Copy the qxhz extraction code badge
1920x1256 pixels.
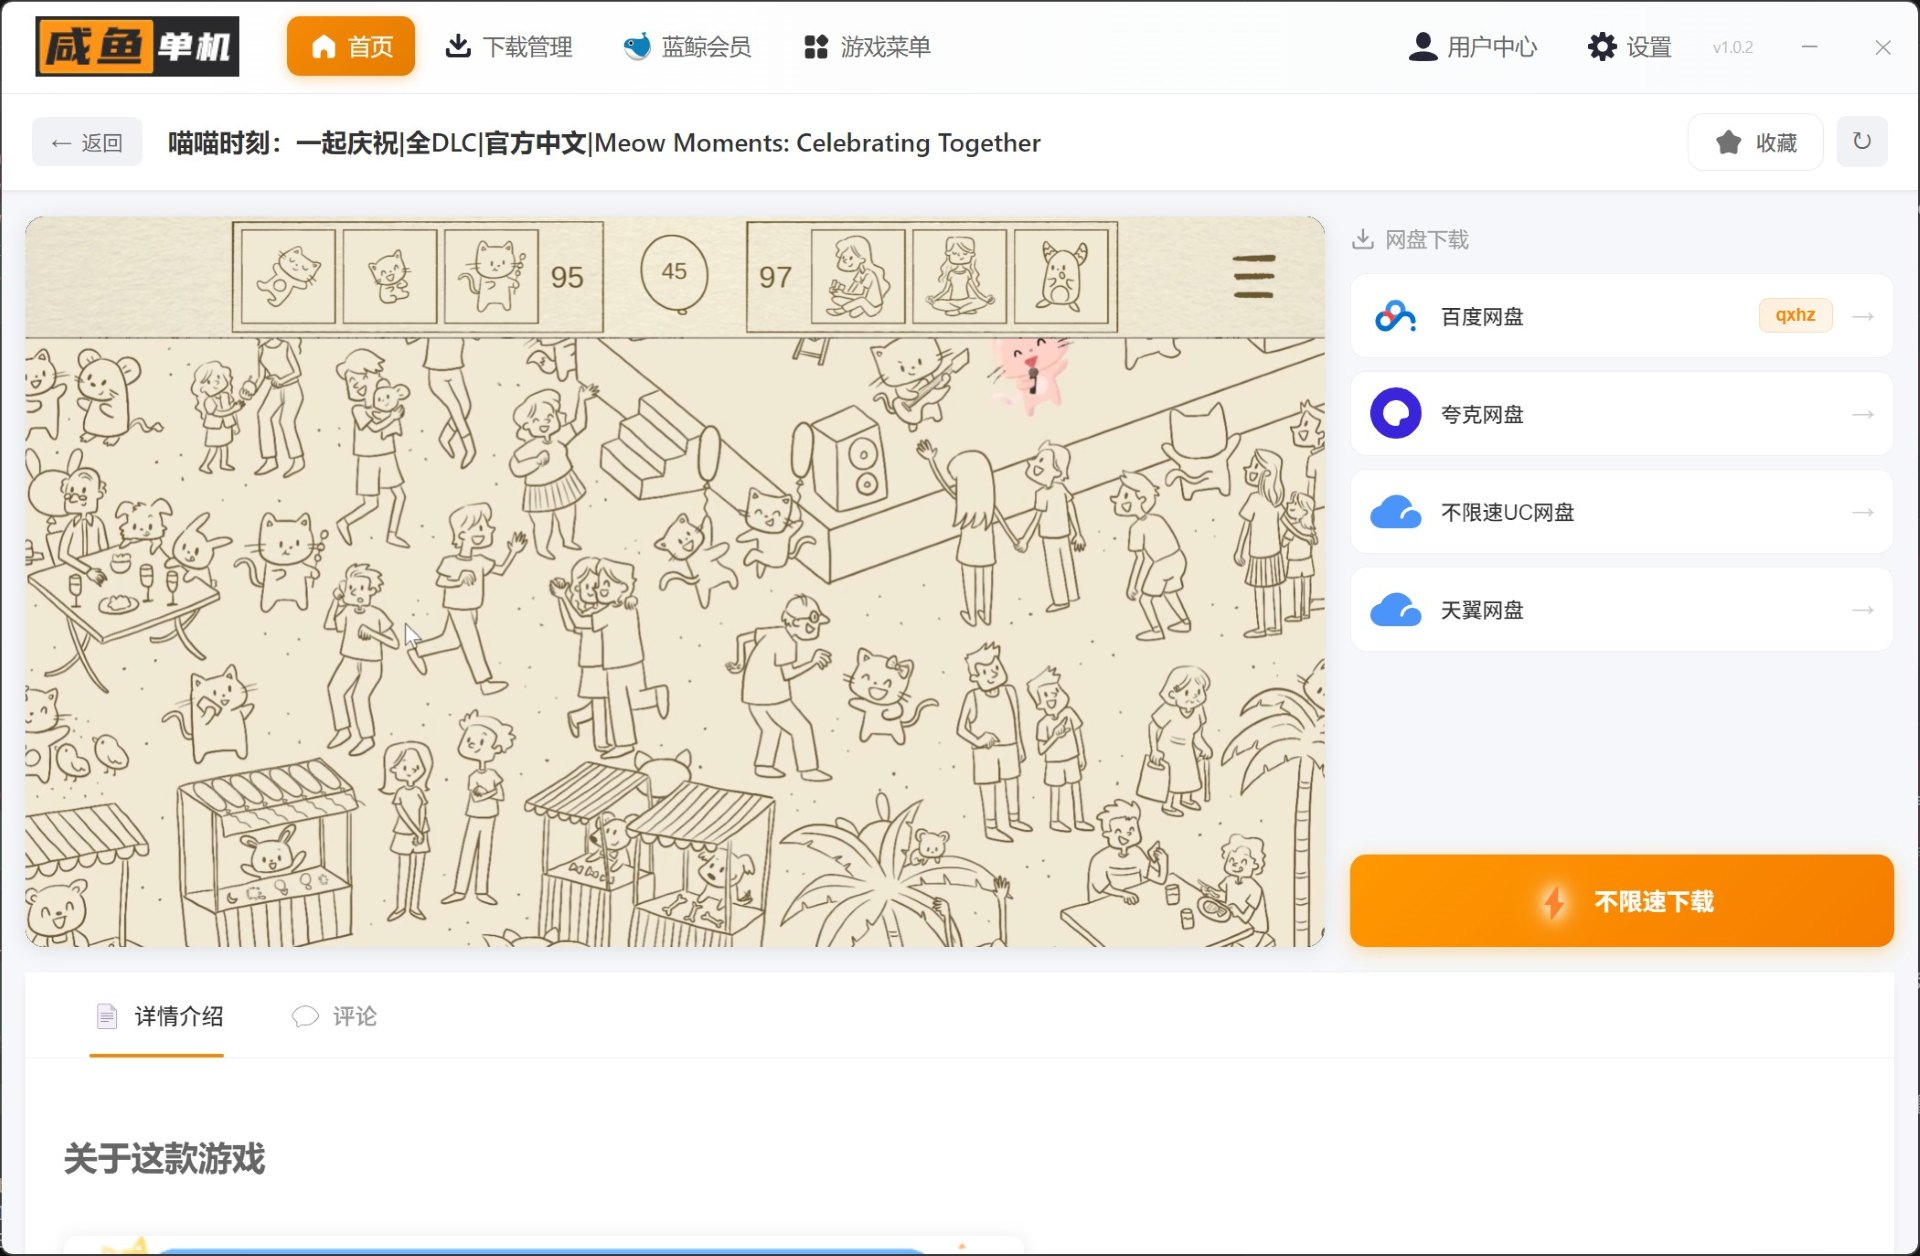pos(1795,315)
